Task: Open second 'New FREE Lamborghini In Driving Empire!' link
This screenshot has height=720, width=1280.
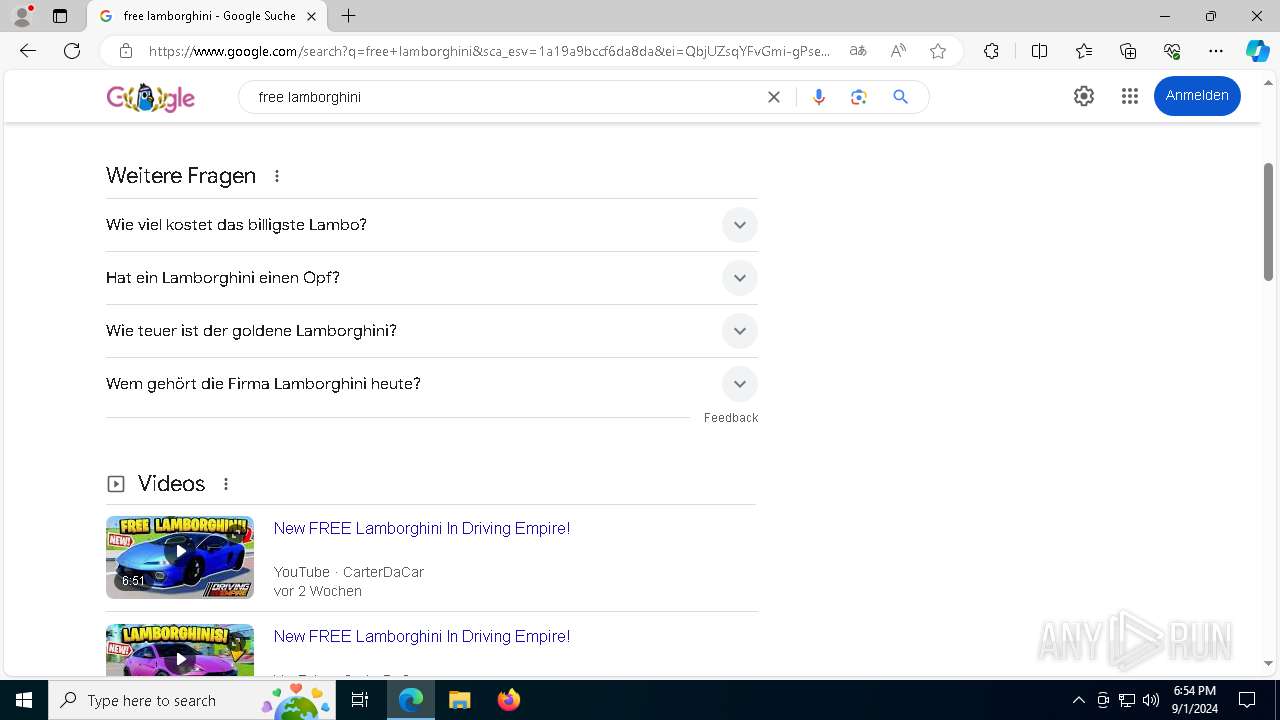Action: point(422,636)
